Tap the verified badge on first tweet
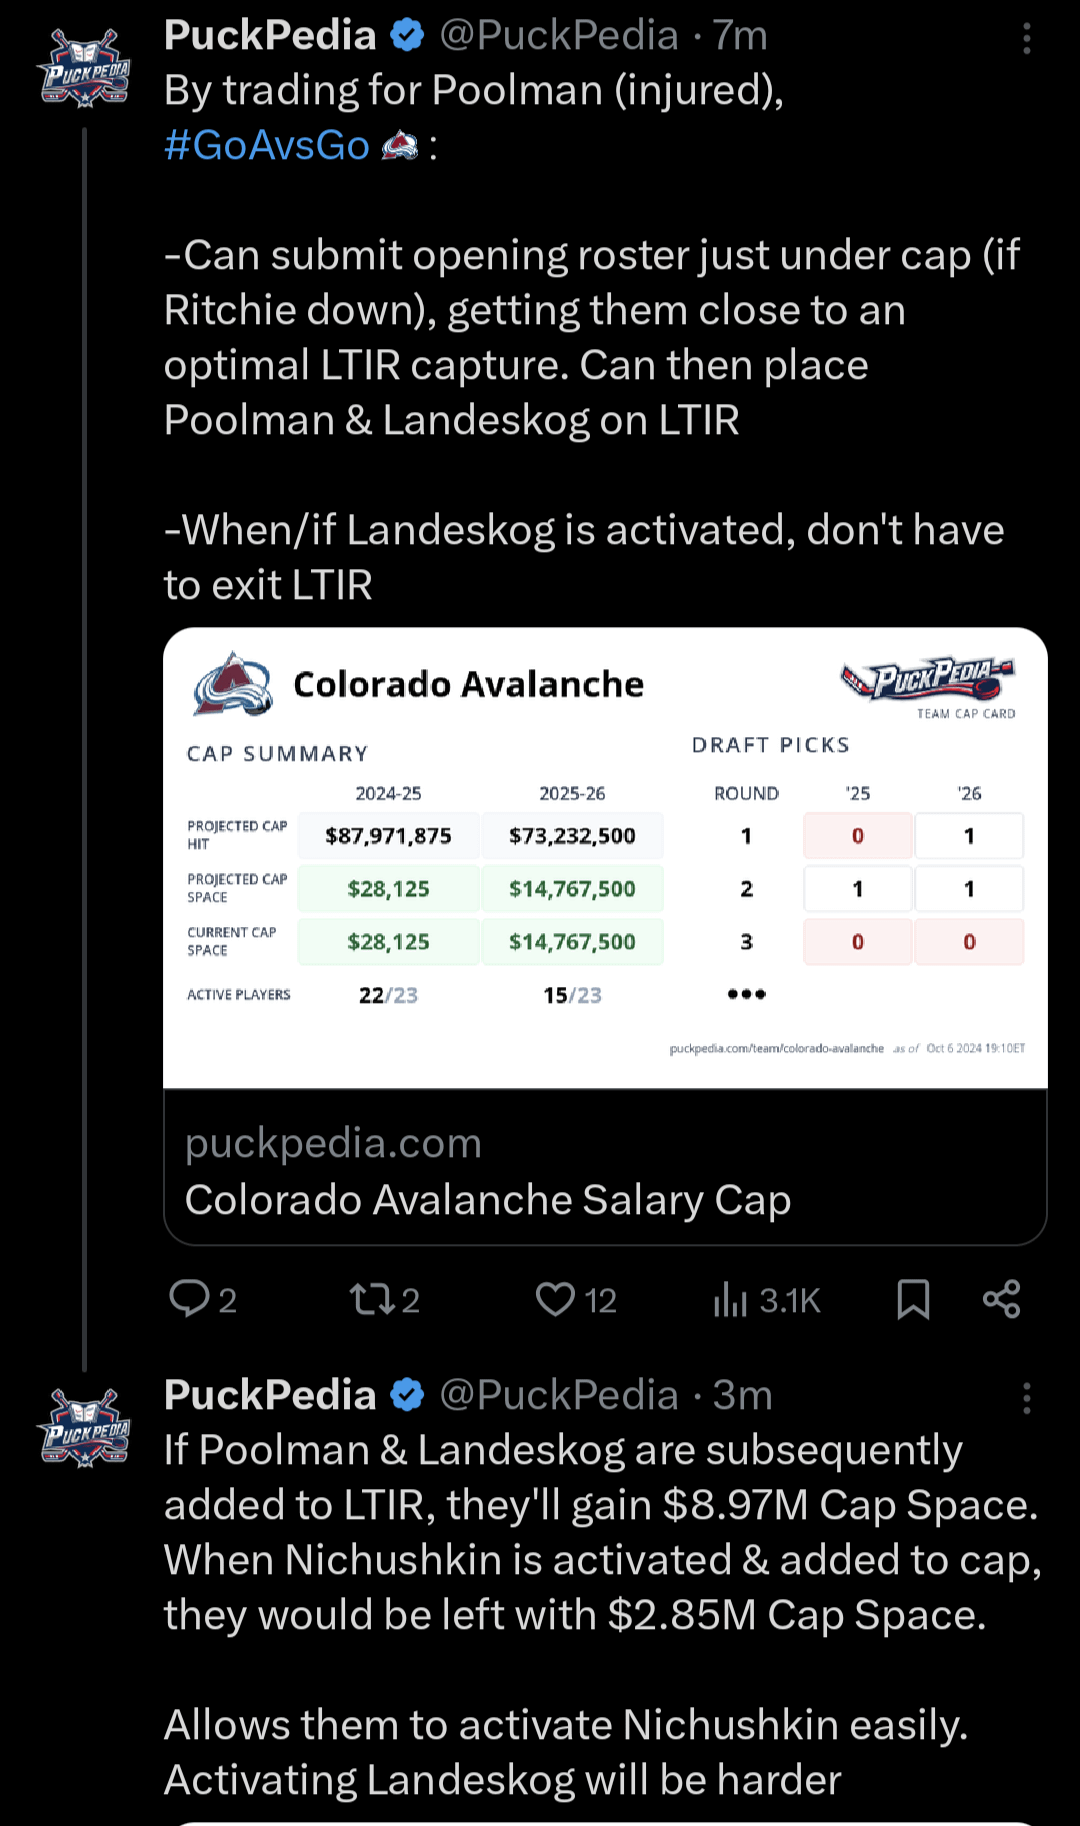The height and width of the screenshot is (1826, 1080). pos(407,36)
